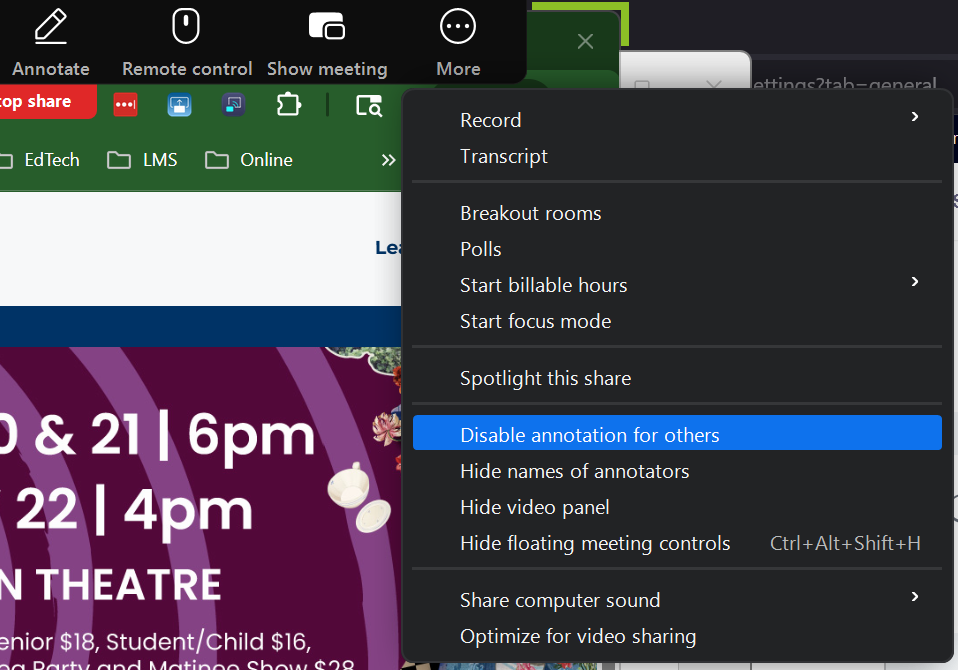Open the browser Extensions puzzle icon
958x670 pixels.
[x=288, y=104]
